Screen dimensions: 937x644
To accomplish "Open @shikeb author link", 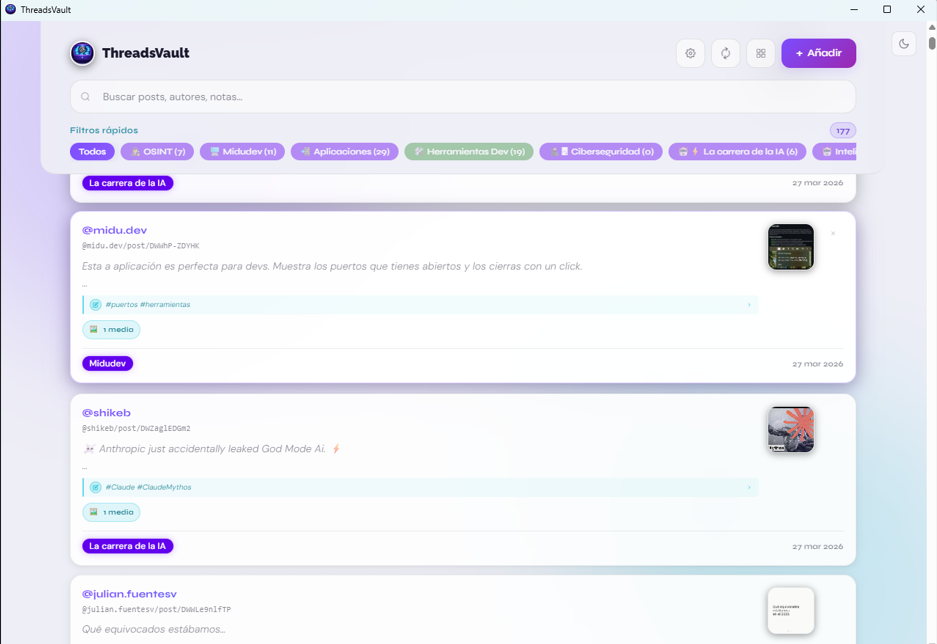I will pyautogui.click(x=106, y=413).
